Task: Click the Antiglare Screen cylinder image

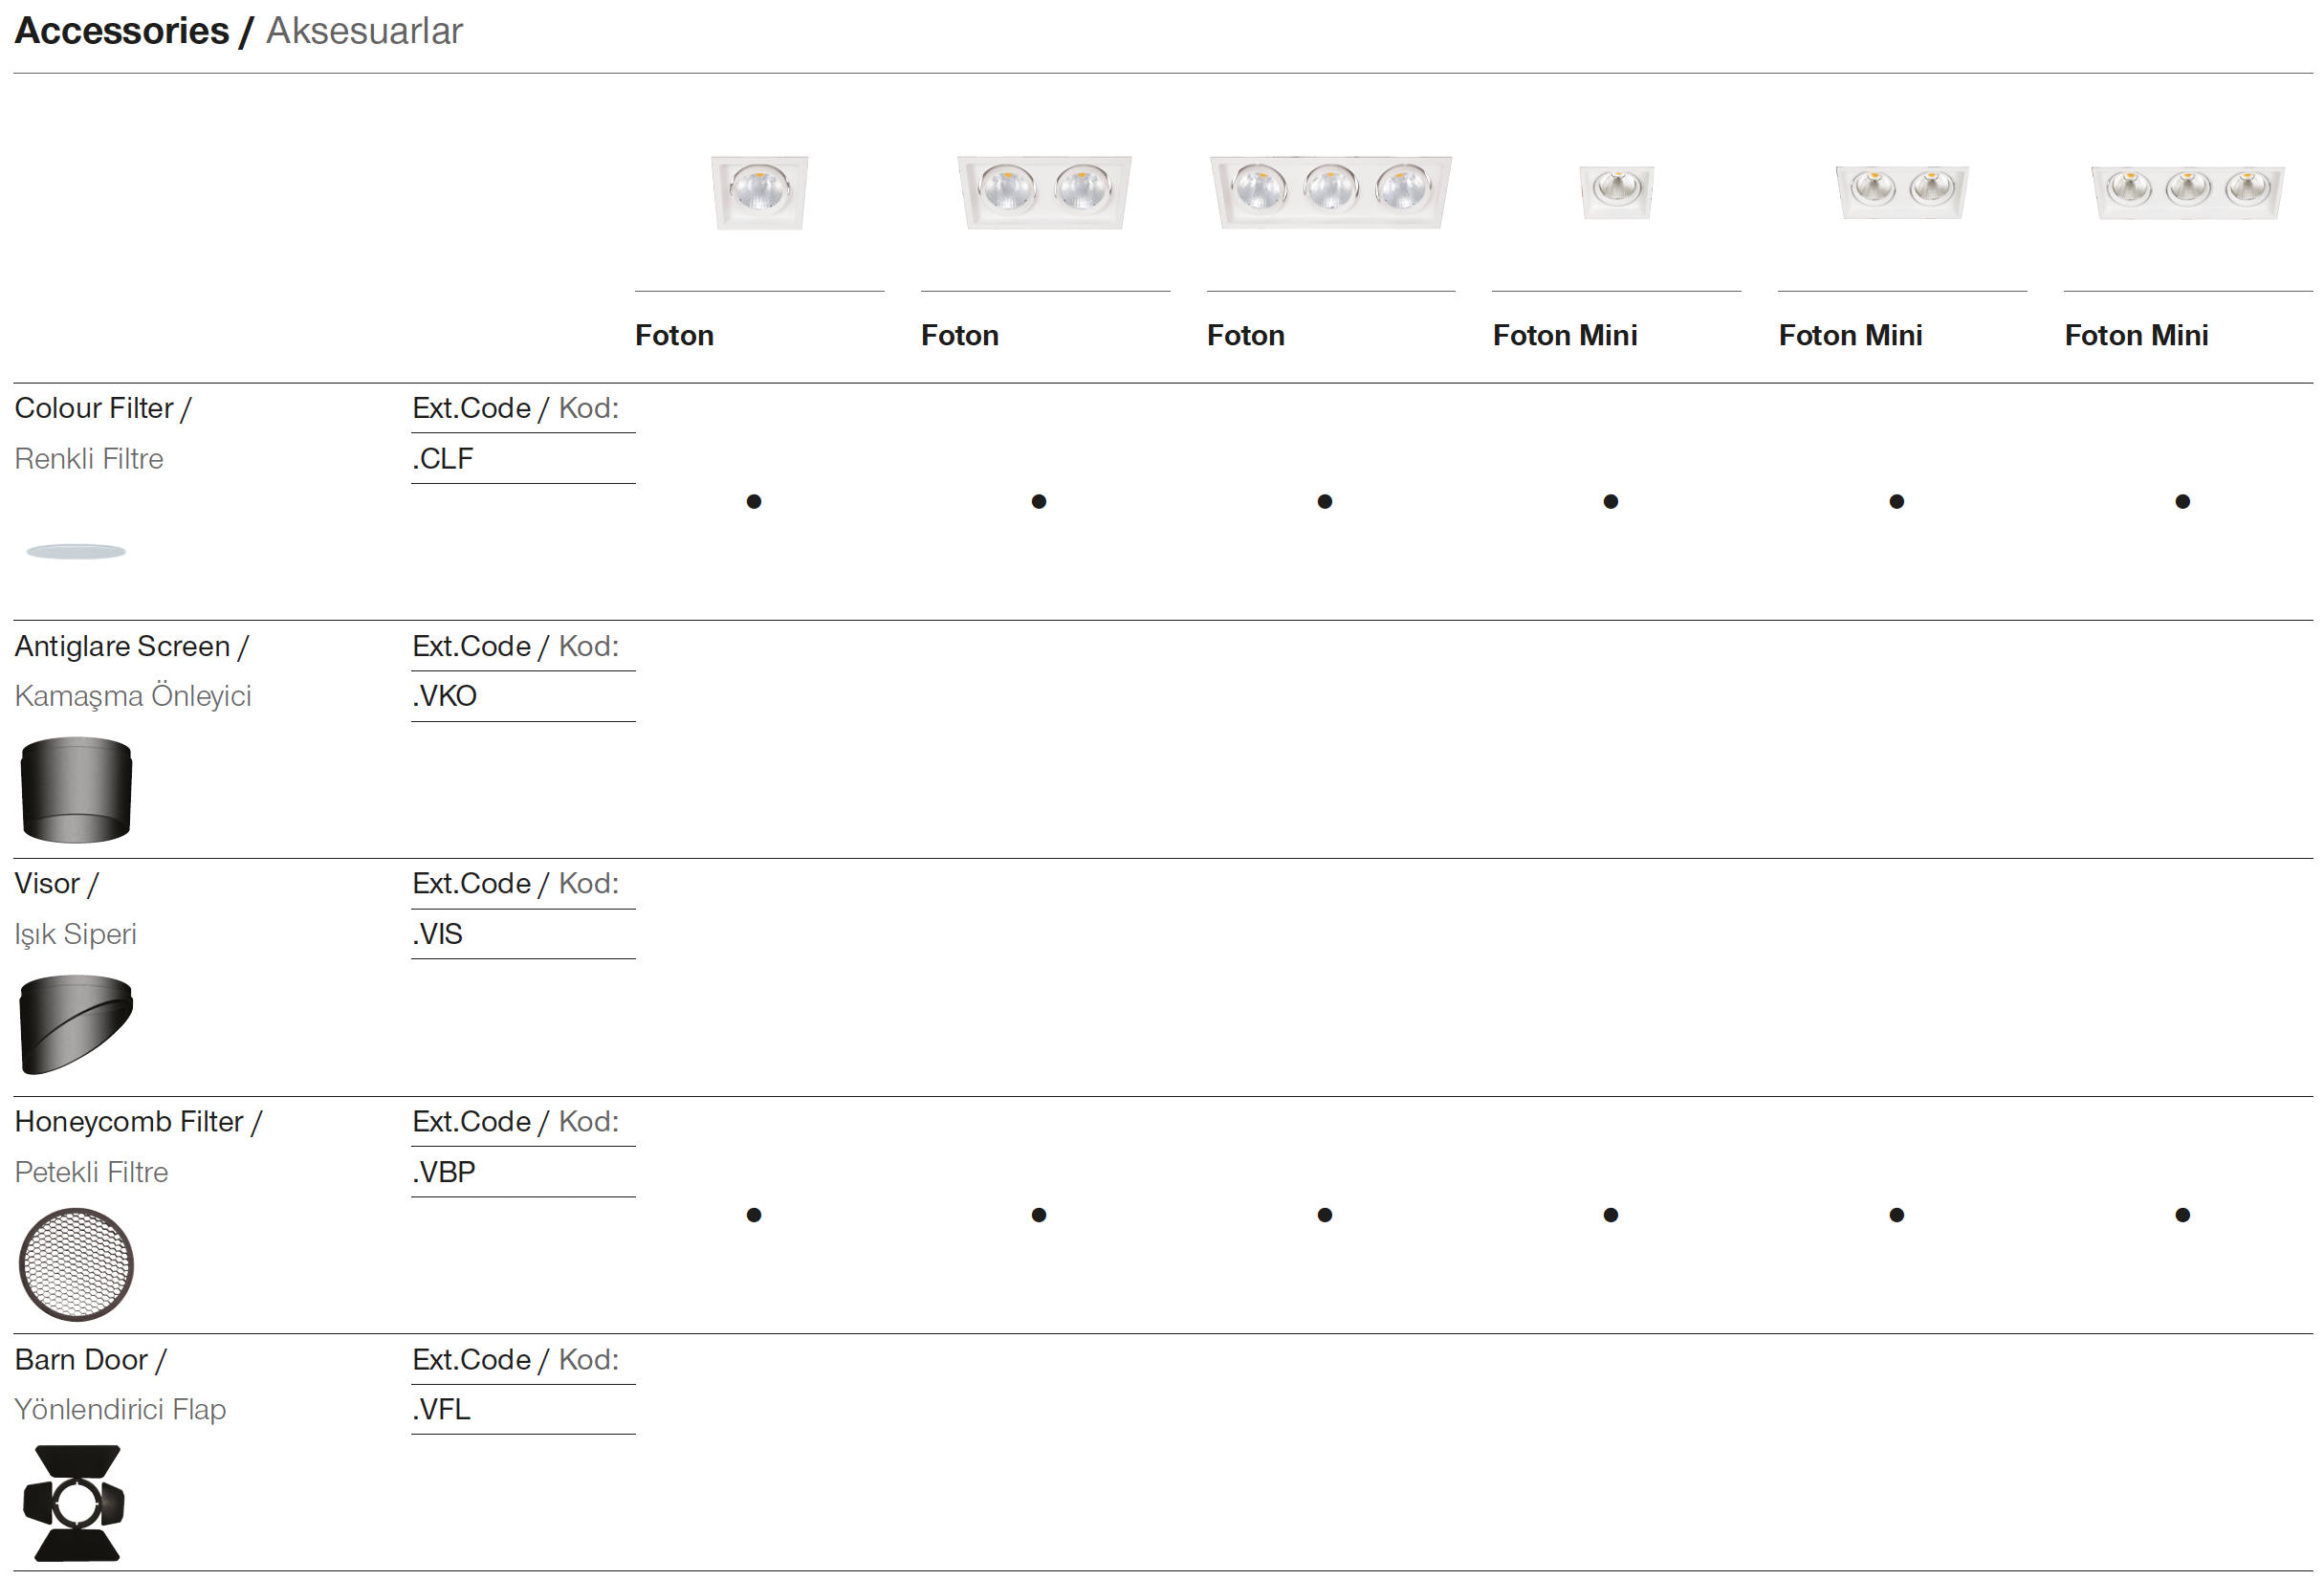Action: 76,789
